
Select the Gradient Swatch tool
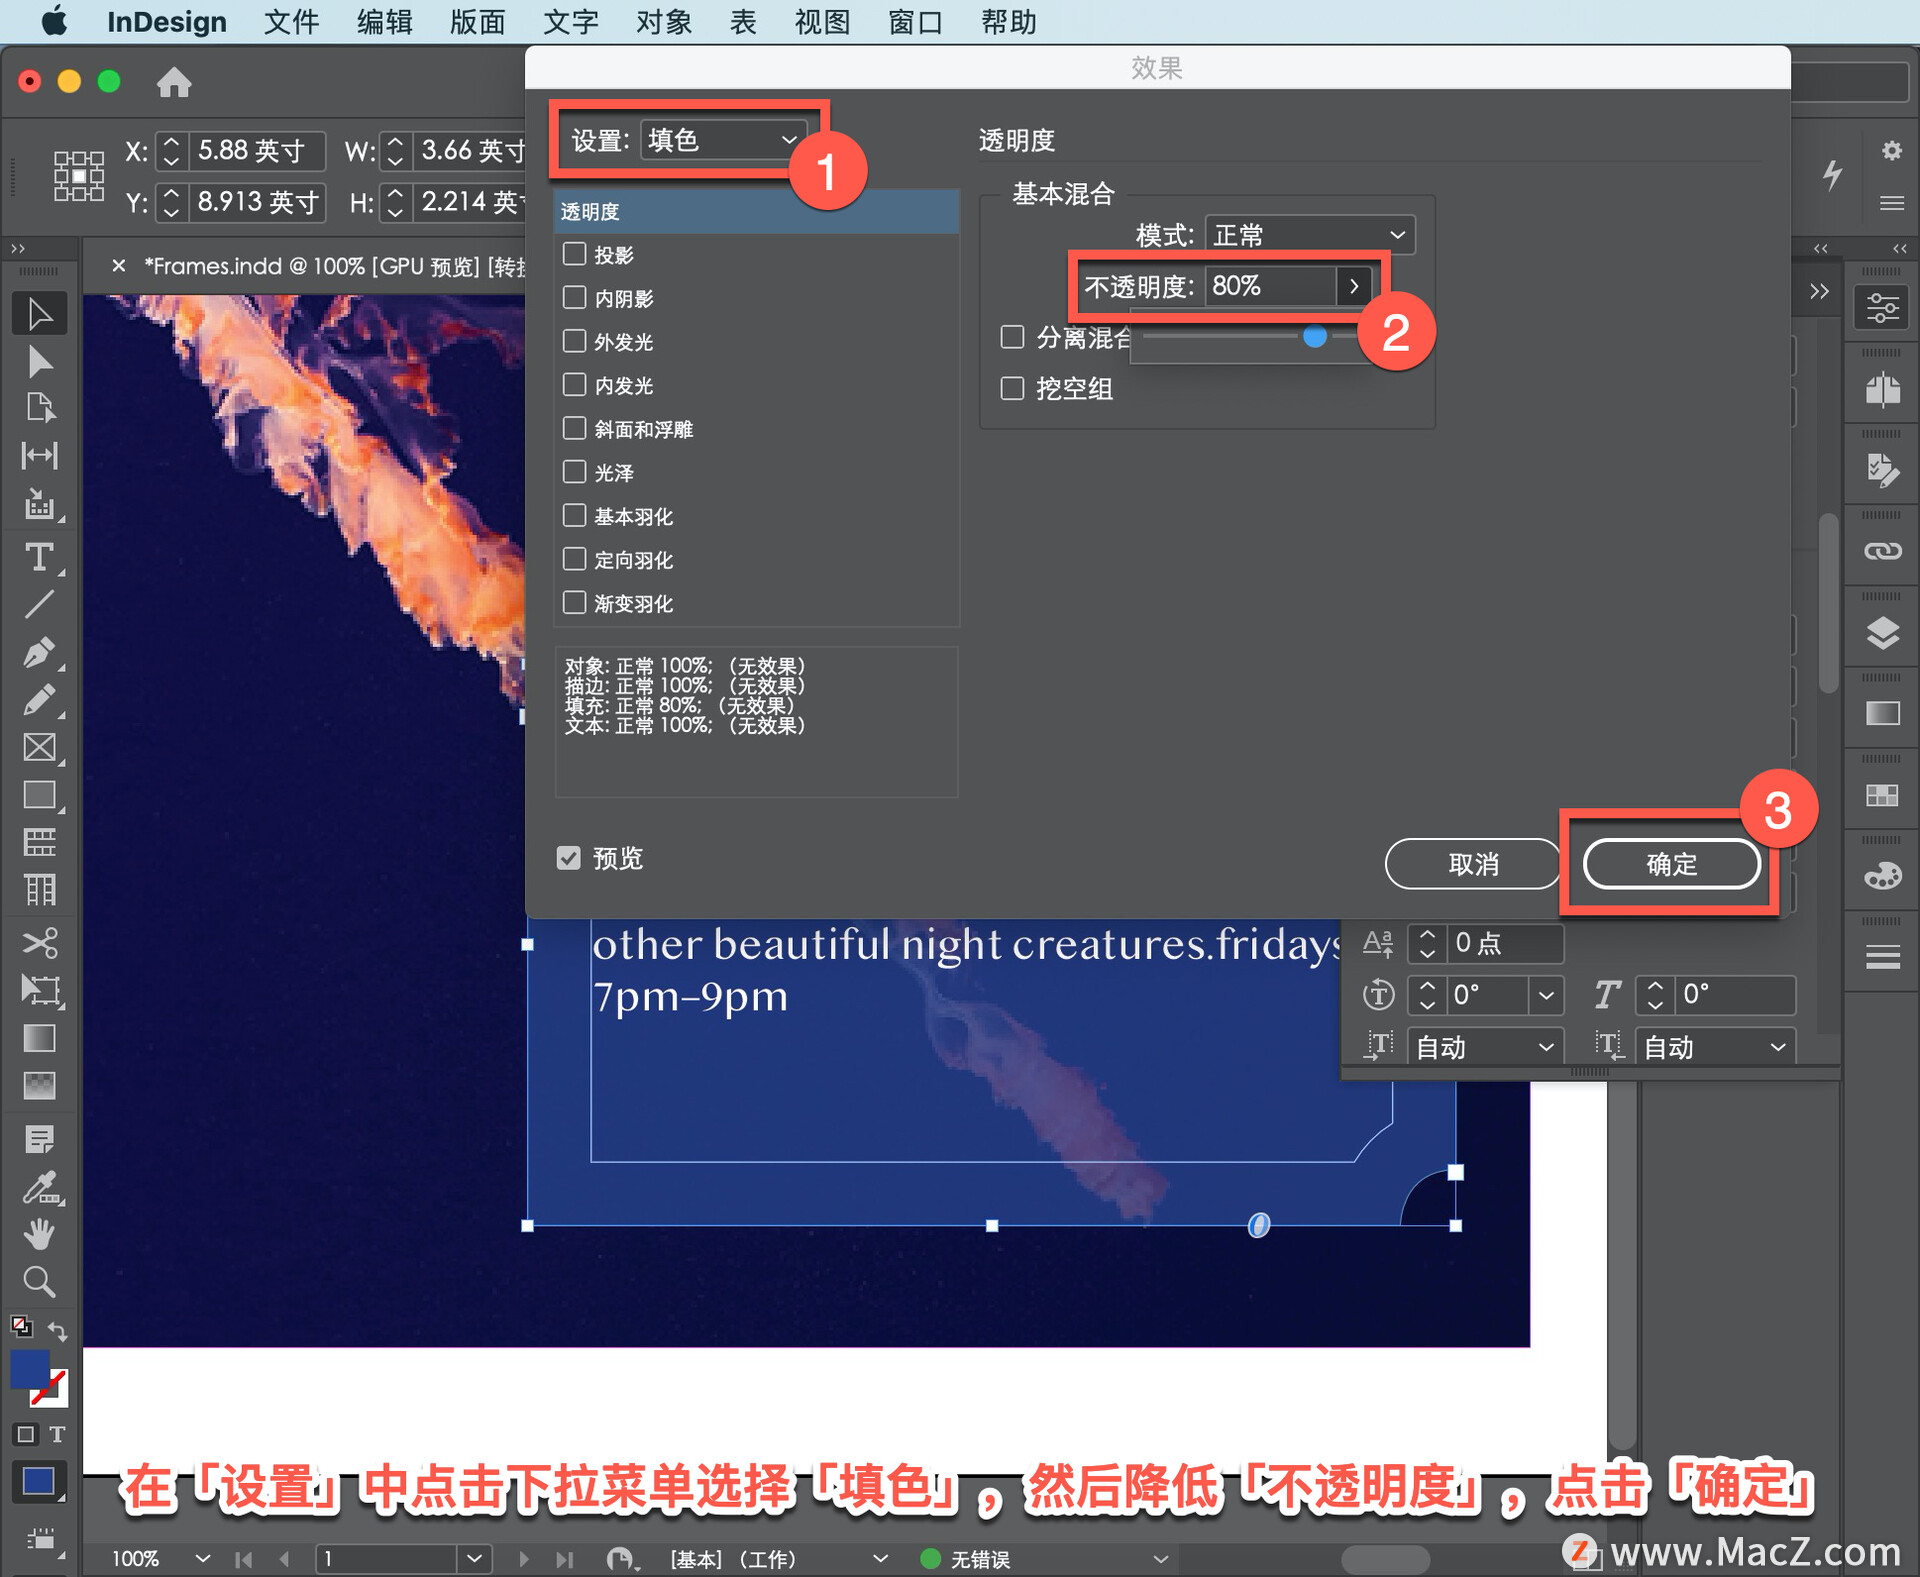pyautogui.click(x=40, y=1039)
